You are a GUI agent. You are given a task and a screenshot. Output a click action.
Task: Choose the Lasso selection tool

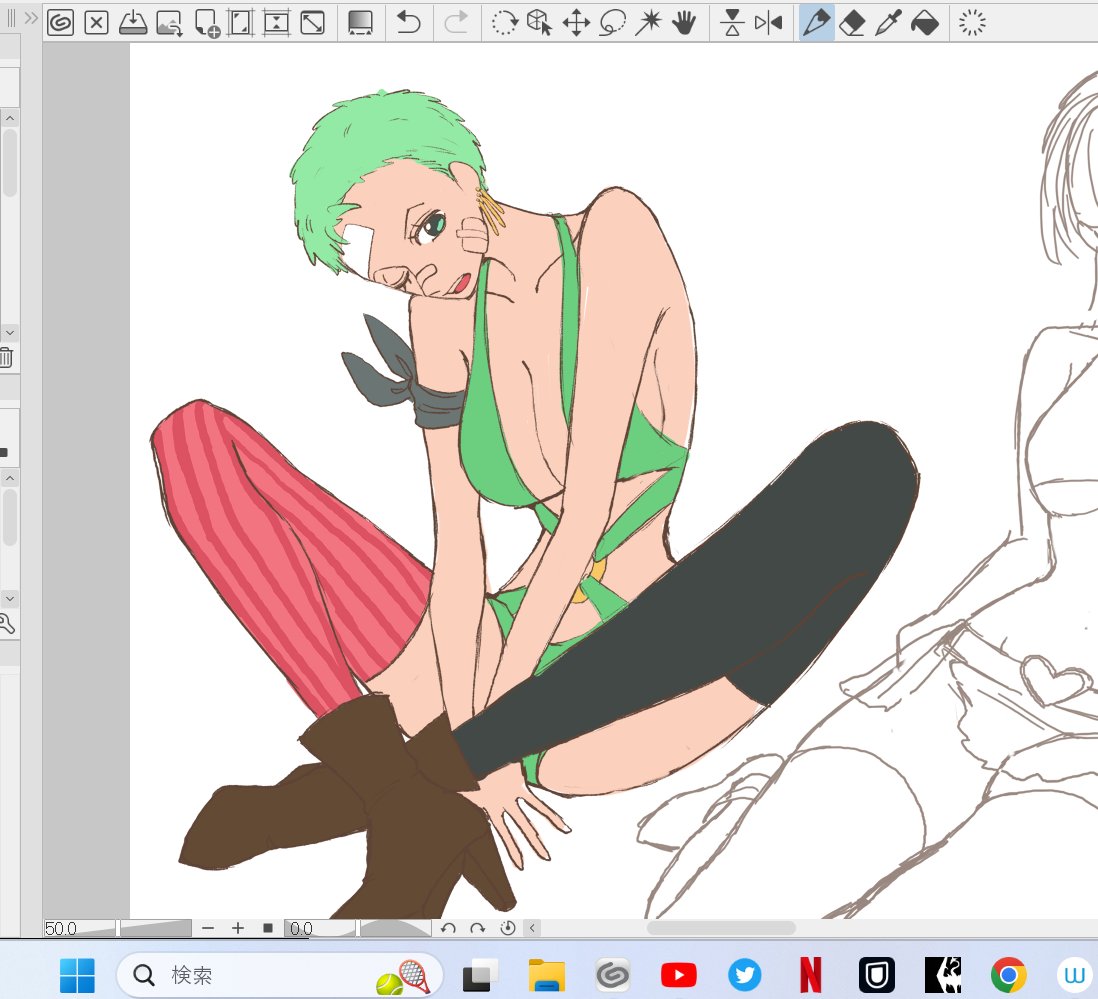click(612, 22)
